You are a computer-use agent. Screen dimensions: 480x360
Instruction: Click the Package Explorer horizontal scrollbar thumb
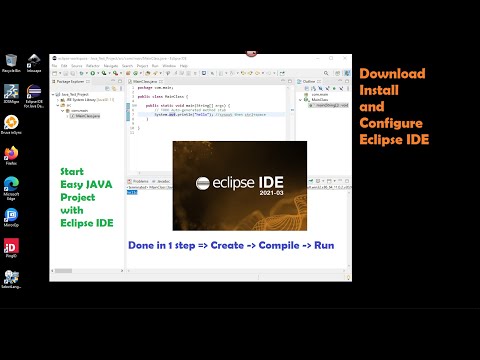[x=63, y=271]
